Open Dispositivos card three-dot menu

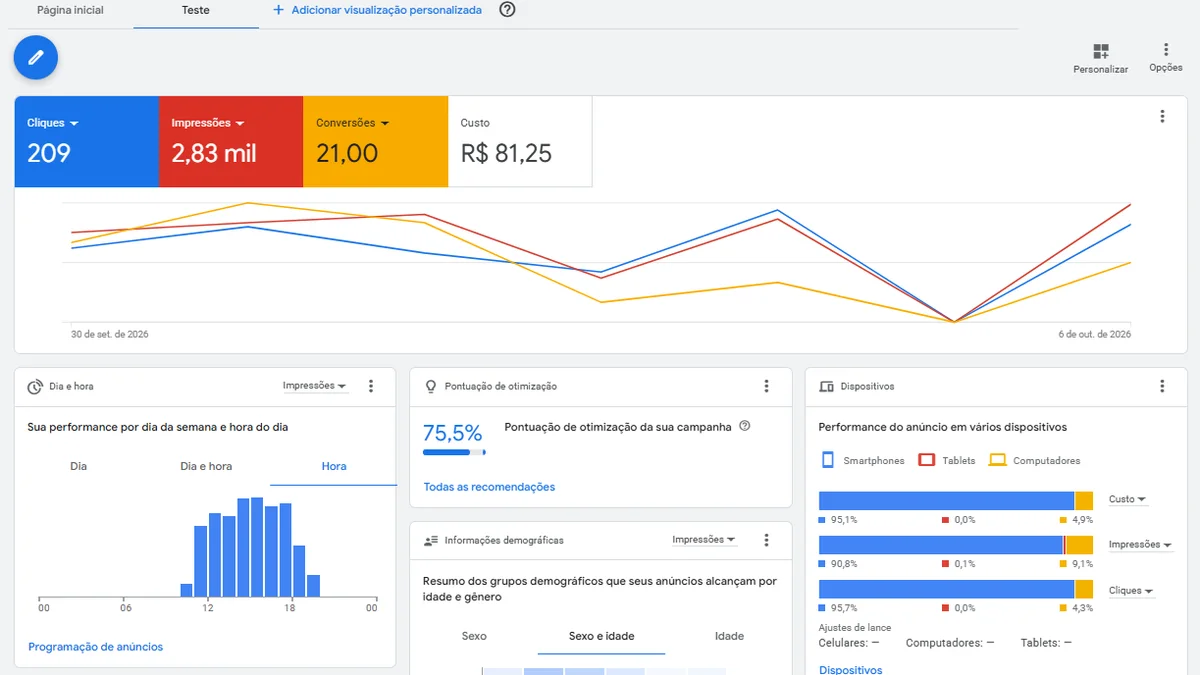1162,386
